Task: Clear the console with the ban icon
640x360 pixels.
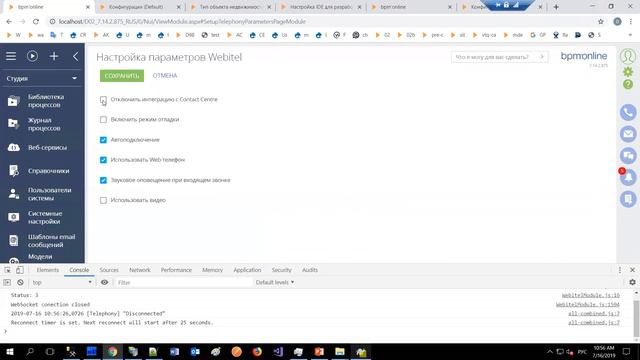Action: [20, 282]
